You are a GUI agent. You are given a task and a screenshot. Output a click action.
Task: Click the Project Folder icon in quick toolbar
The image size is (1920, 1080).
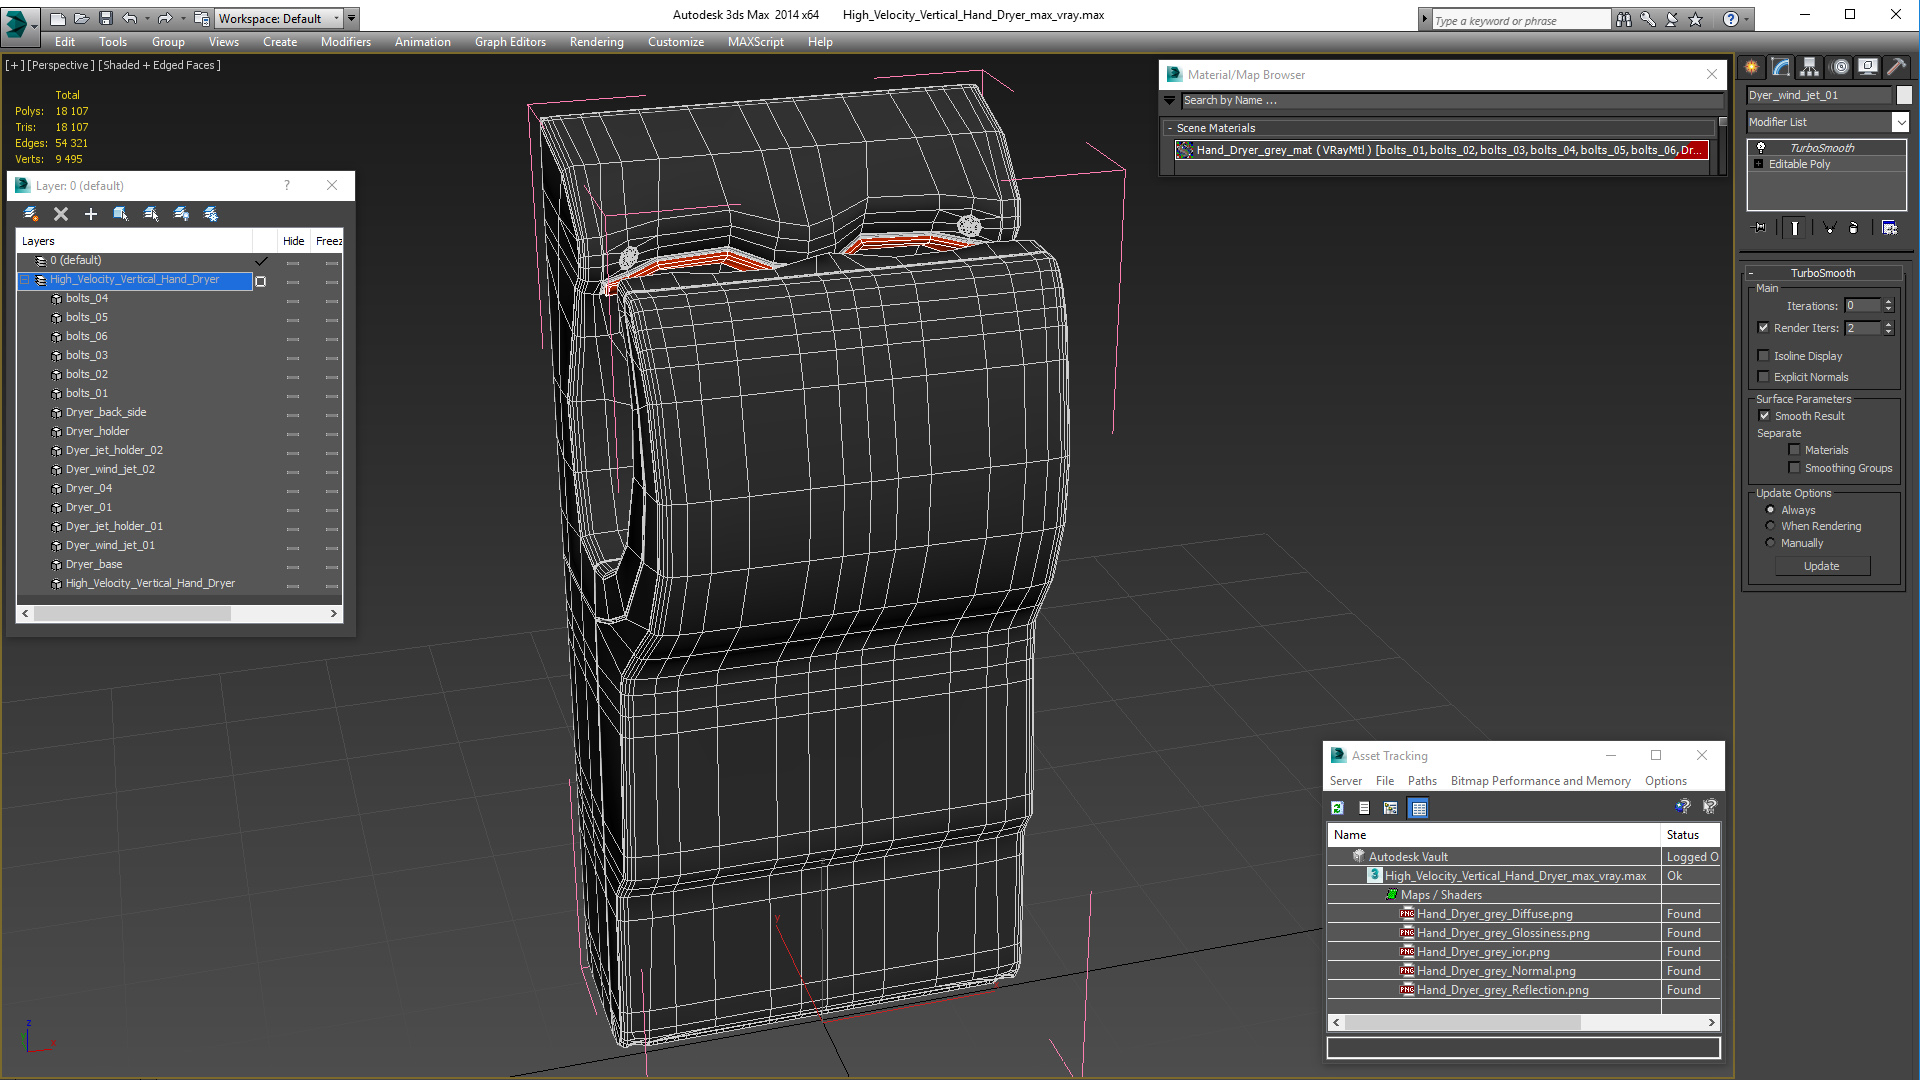tap(202, 18)
